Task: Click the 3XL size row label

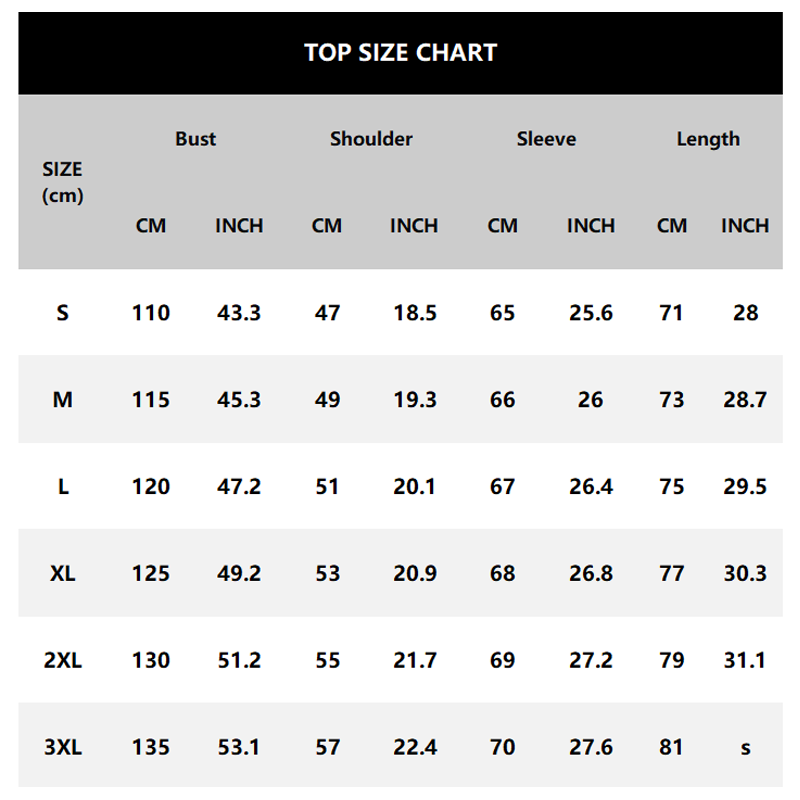Action: [62, 747]
